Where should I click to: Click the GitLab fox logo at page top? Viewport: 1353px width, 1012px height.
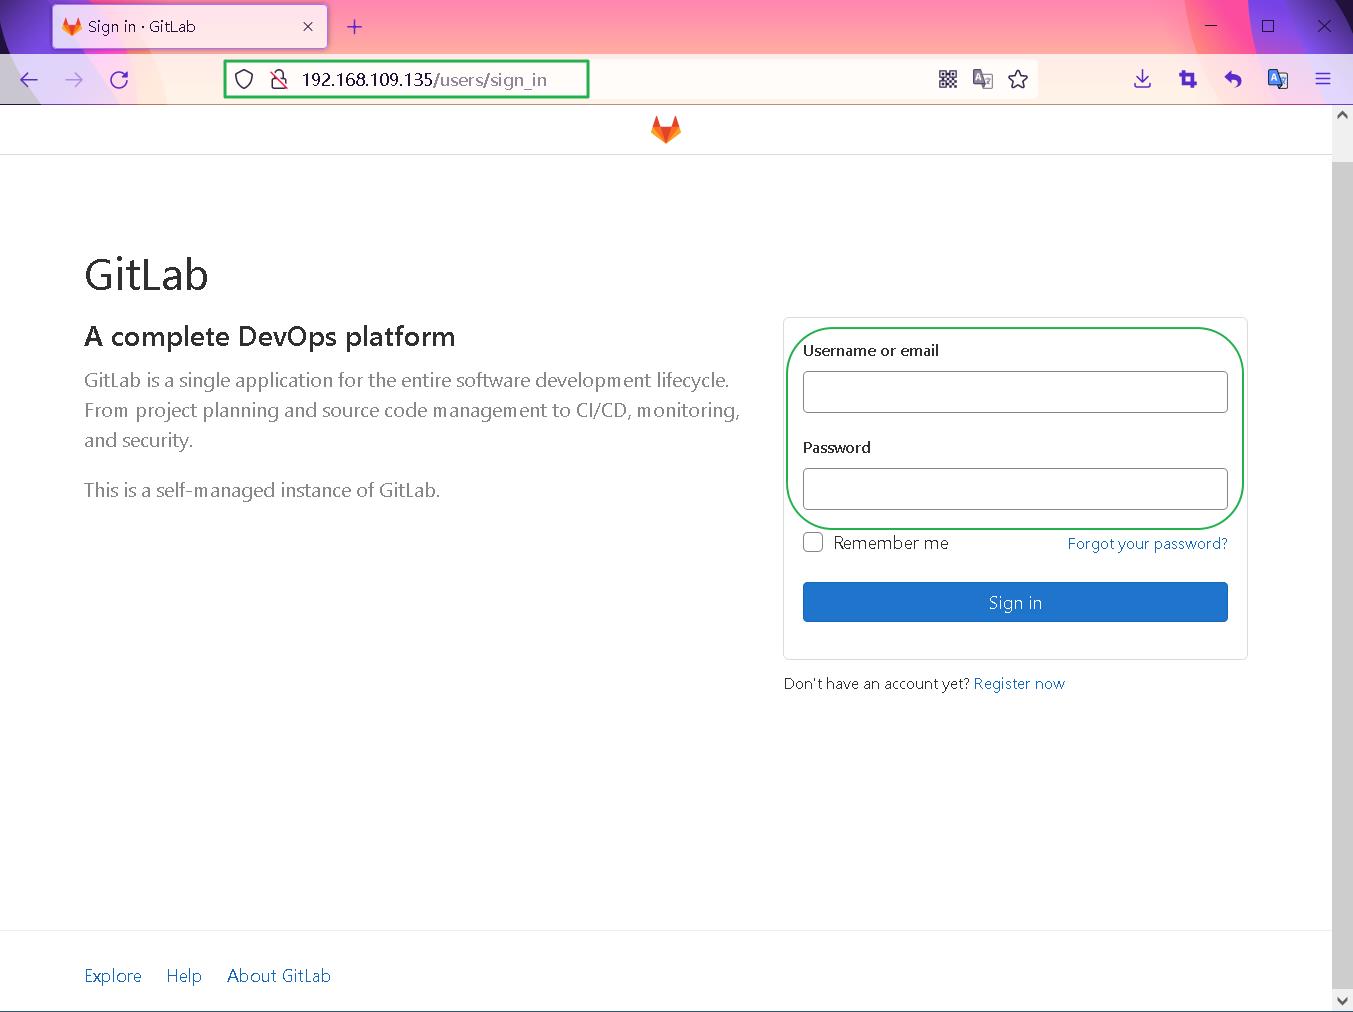(666, 129)
